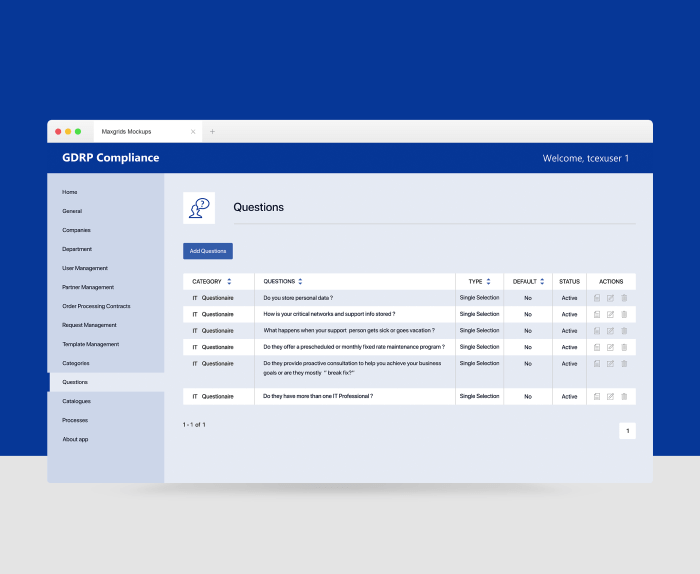Sort table by Questions column arrows
The image size is (700, 574).
tap(300, 282)
